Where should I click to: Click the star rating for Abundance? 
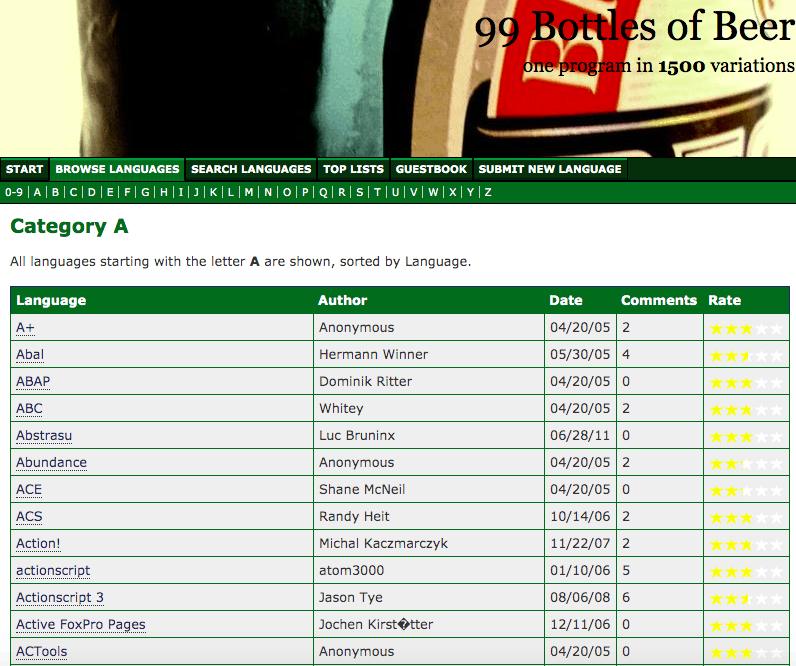746,463
